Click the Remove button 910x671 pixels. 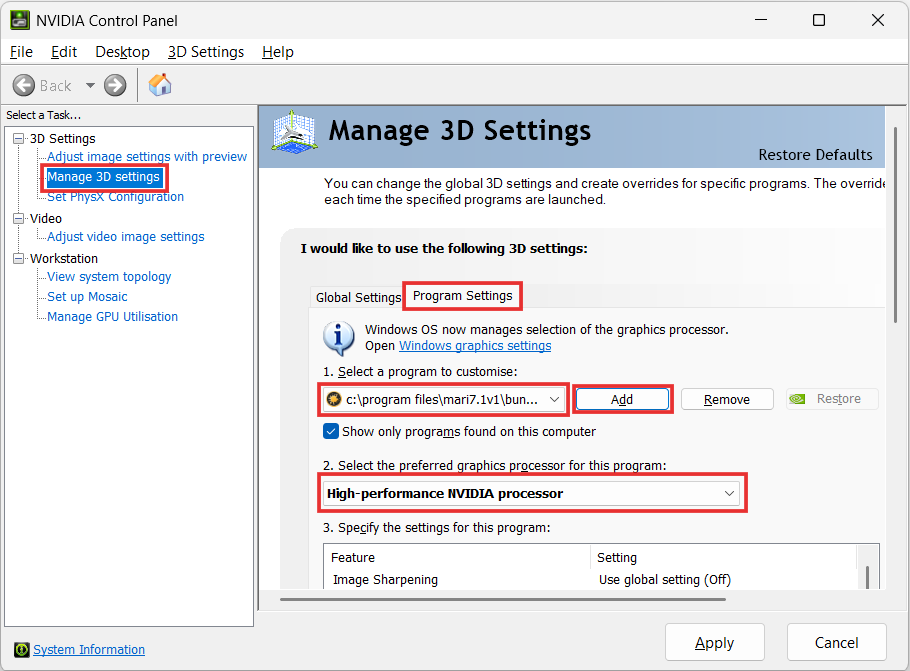click(727, 399)
